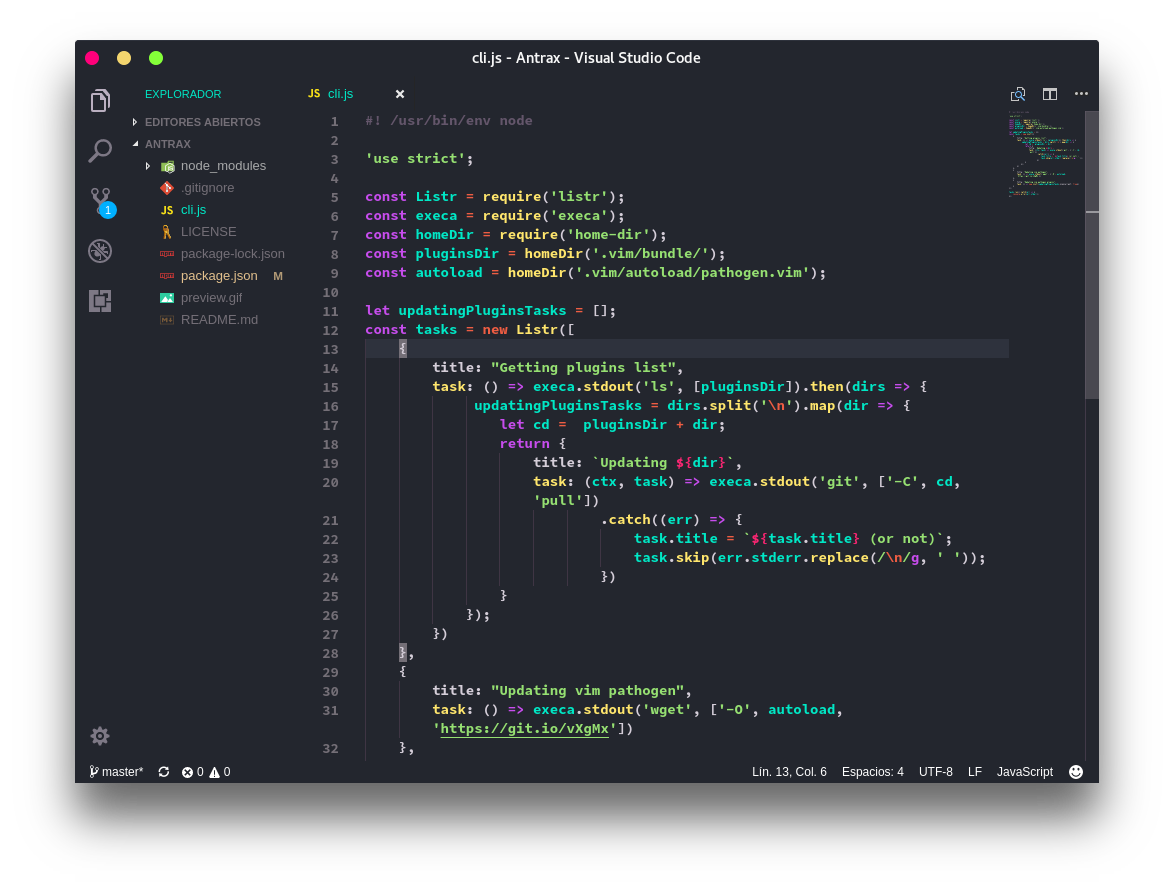The image size is (1174, 893).
Task: Click "Getting plugins list" string in code
Action: pos(583,368)
